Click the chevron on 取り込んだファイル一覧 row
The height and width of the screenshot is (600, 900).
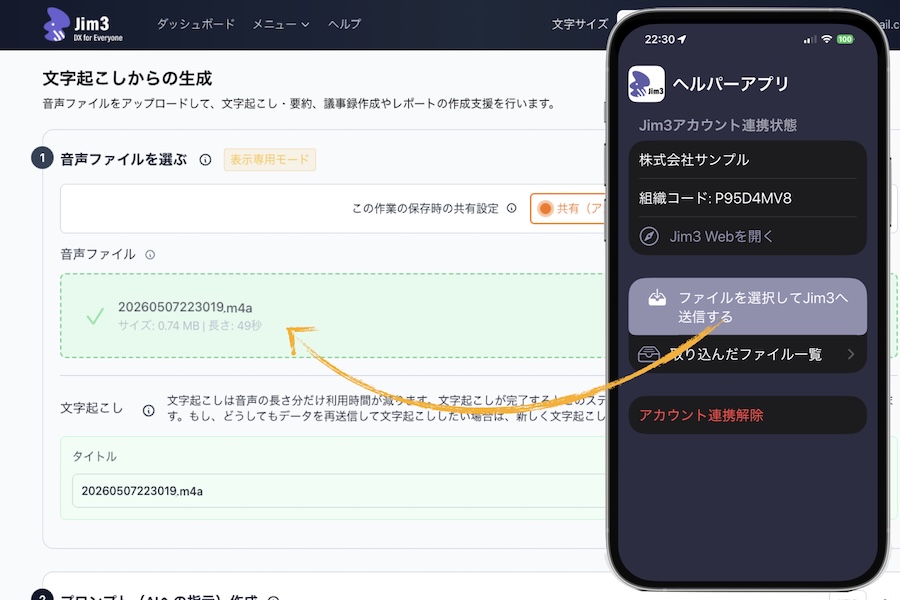(851, 354)
